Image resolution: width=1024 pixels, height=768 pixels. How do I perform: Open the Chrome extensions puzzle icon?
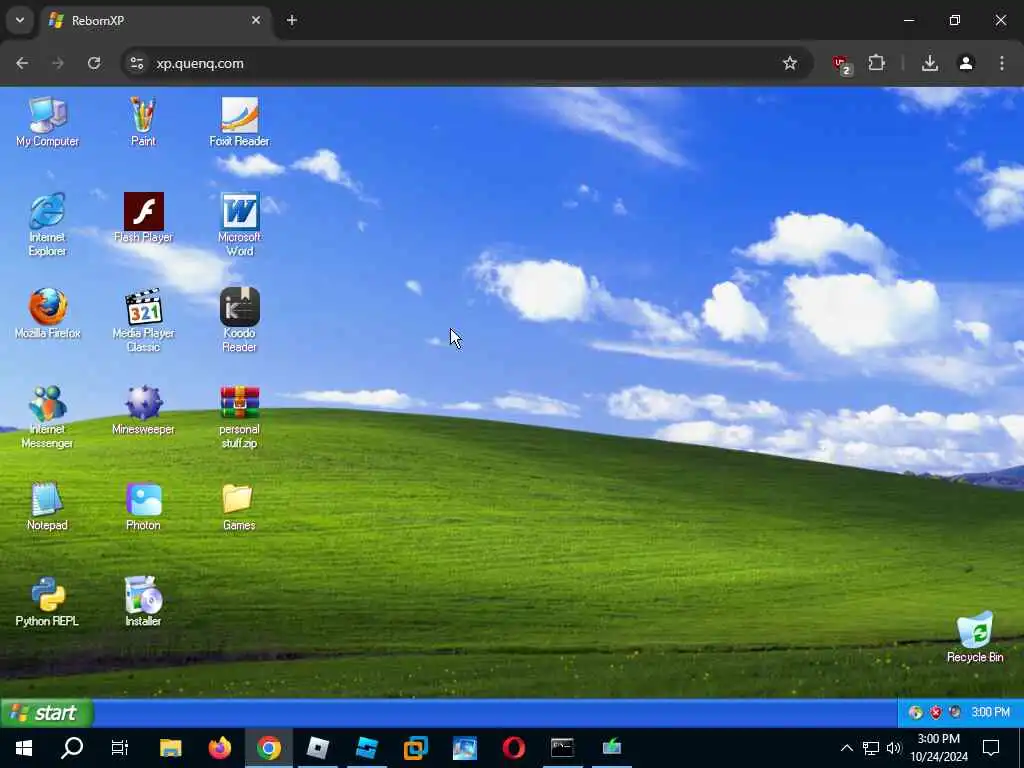876,63
